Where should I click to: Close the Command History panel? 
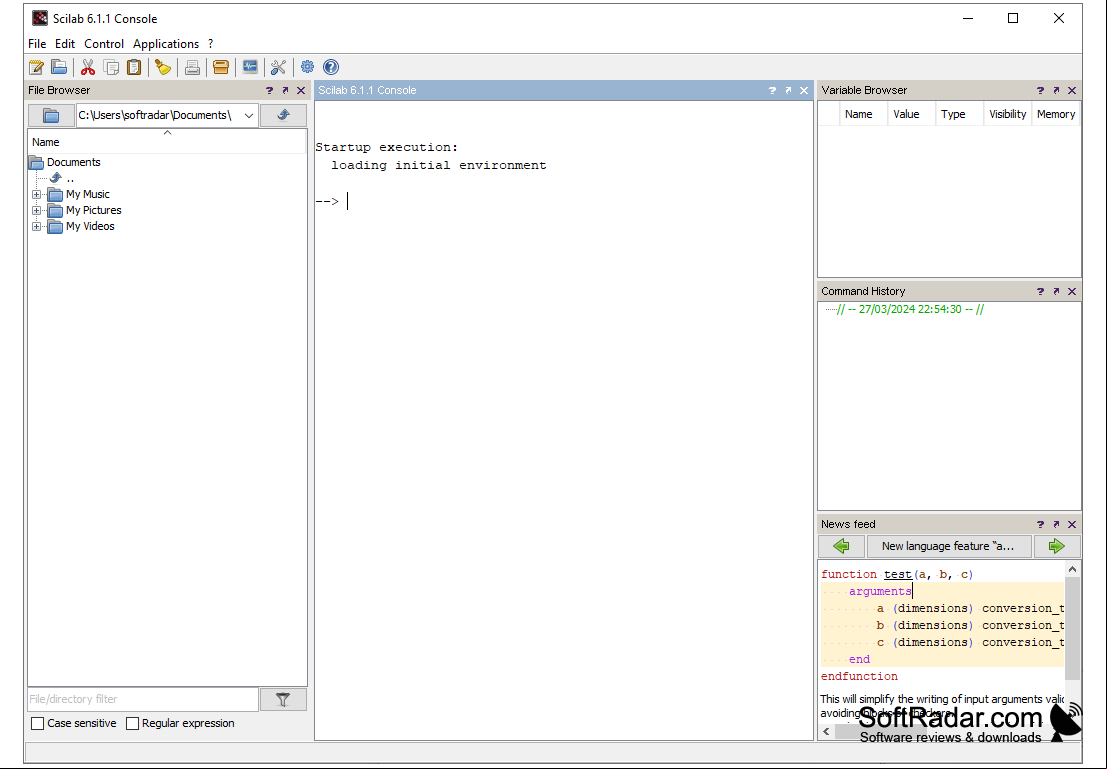click(x=1072, y=292)
